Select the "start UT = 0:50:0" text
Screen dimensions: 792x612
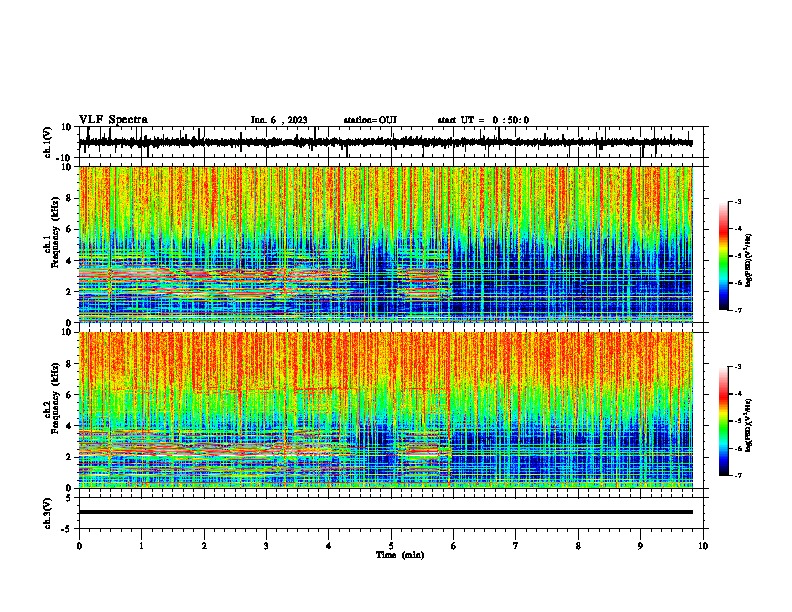(483, 120)
